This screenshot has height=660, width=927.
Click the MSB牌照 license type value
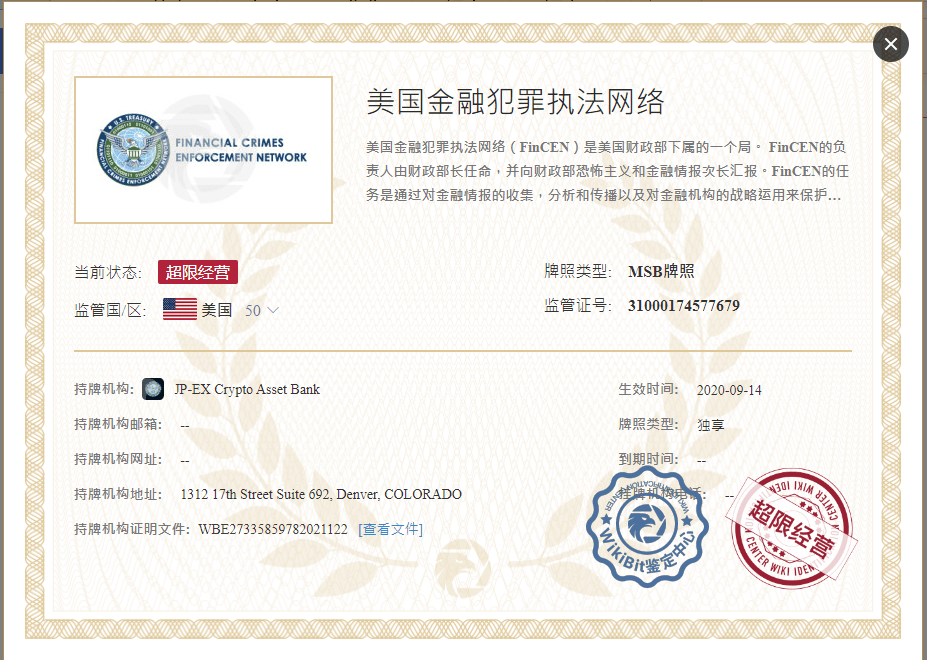[x=661, y=272]
